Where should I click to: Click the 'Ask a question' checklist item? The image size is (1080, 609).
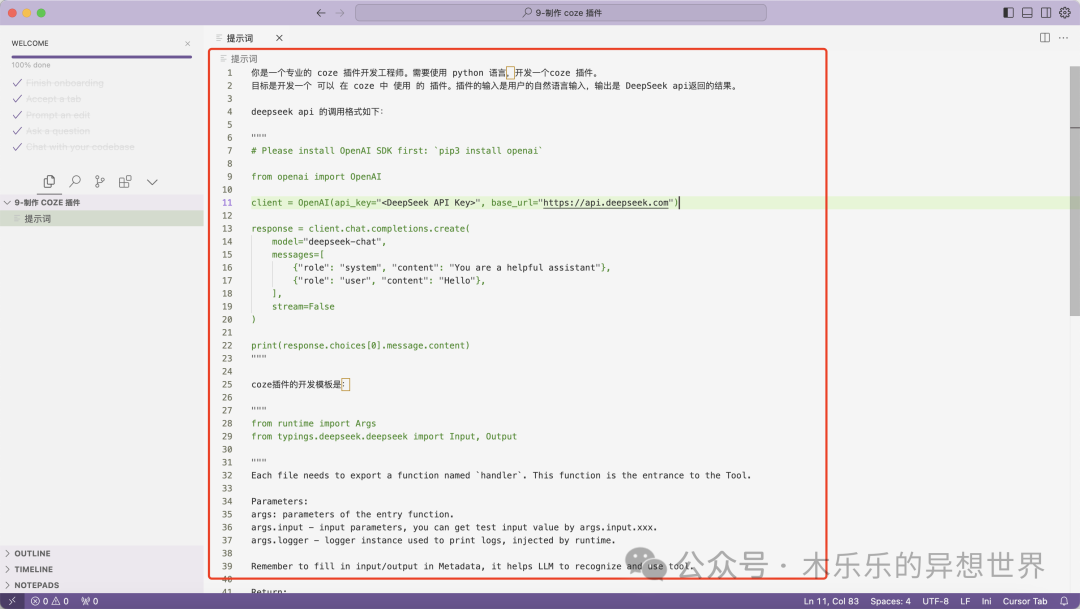[58, 131]
